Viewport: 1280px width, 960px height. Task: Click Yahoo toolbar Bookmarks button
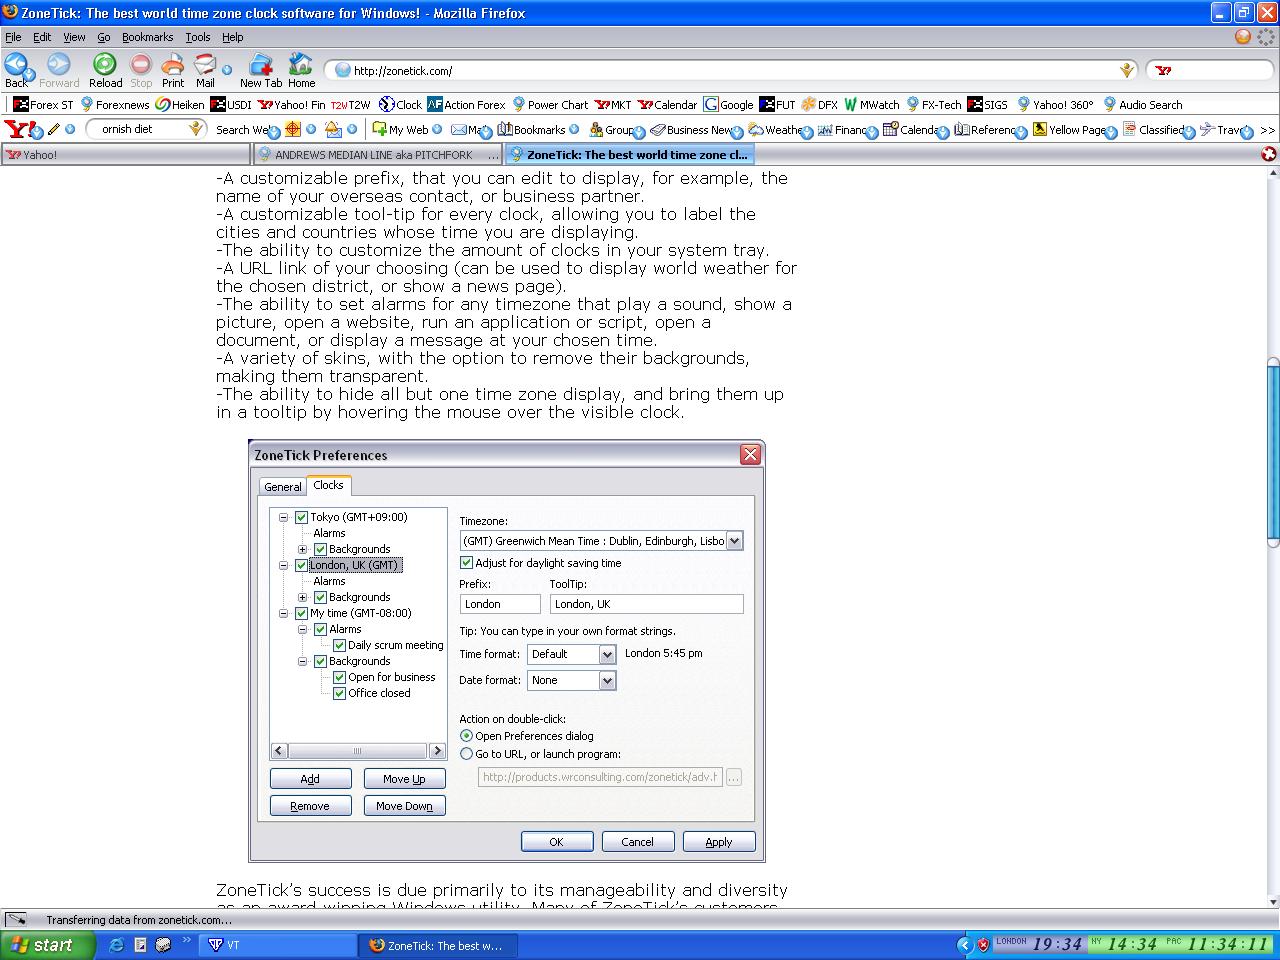[x=531, y=130]
